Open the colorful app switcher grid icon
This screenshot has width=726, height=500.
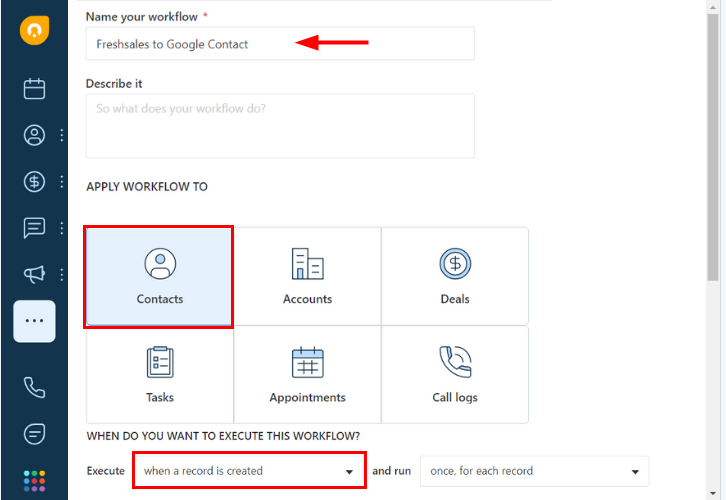[x=34, y=481]
